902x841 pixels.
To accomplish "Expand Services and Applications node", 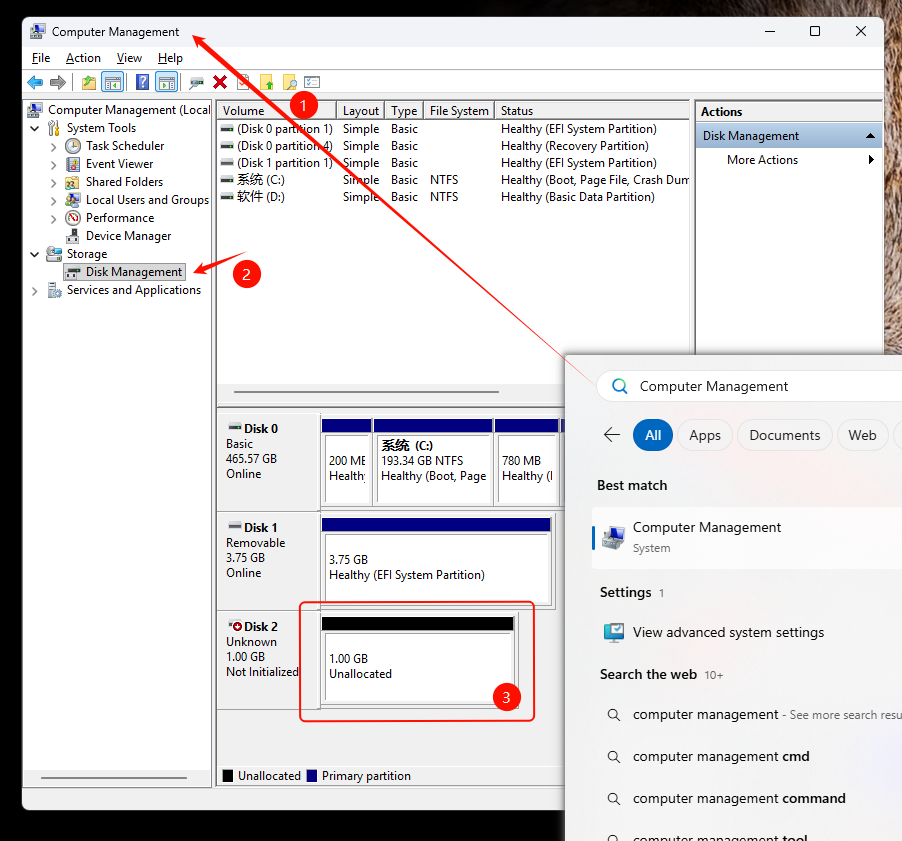I will (x=35, y=291).
